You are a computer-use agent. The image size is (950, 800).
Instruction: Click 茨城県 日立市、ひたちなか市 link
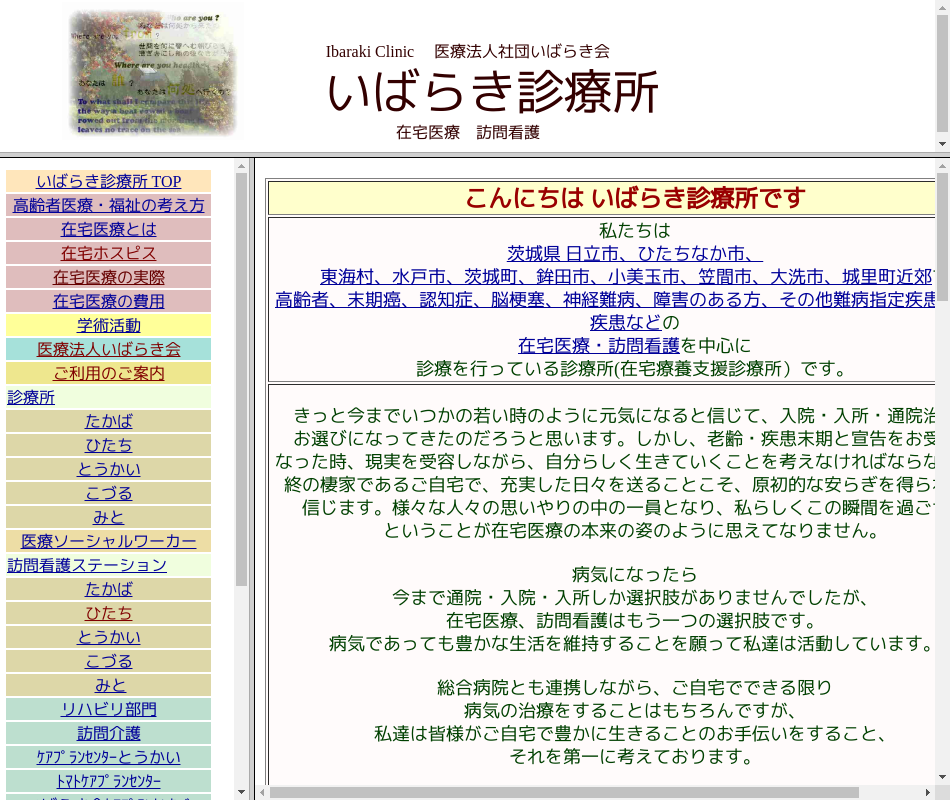click(x=634, y=253)
